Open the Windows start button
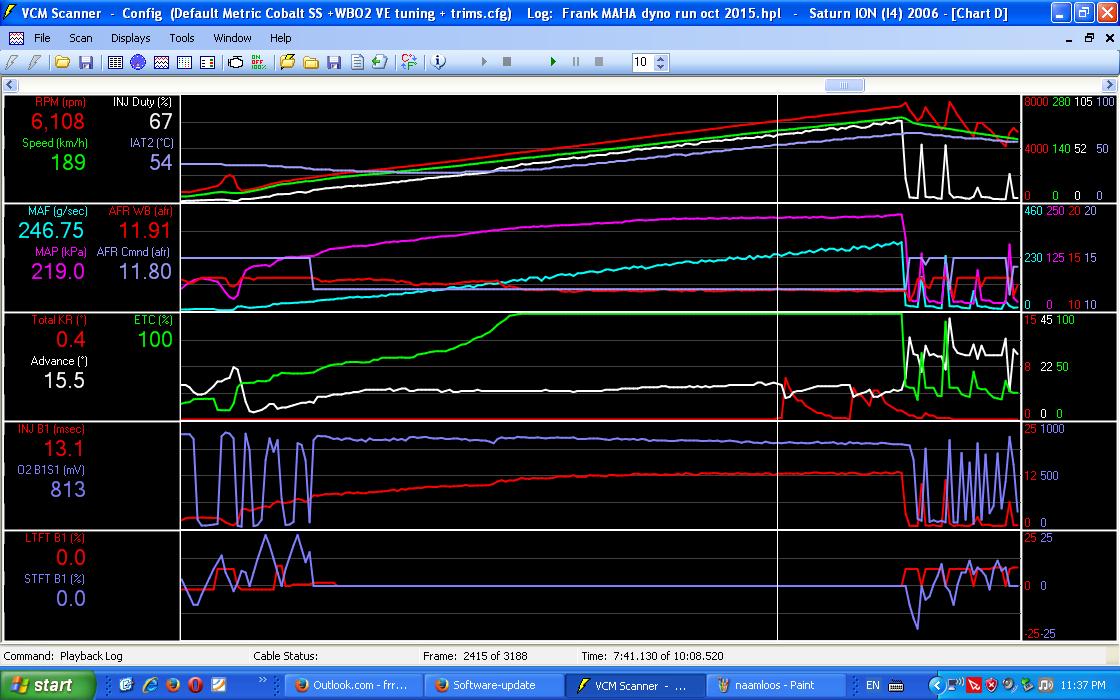Viewport: 1120px width, 700px height. coord(48,685)
